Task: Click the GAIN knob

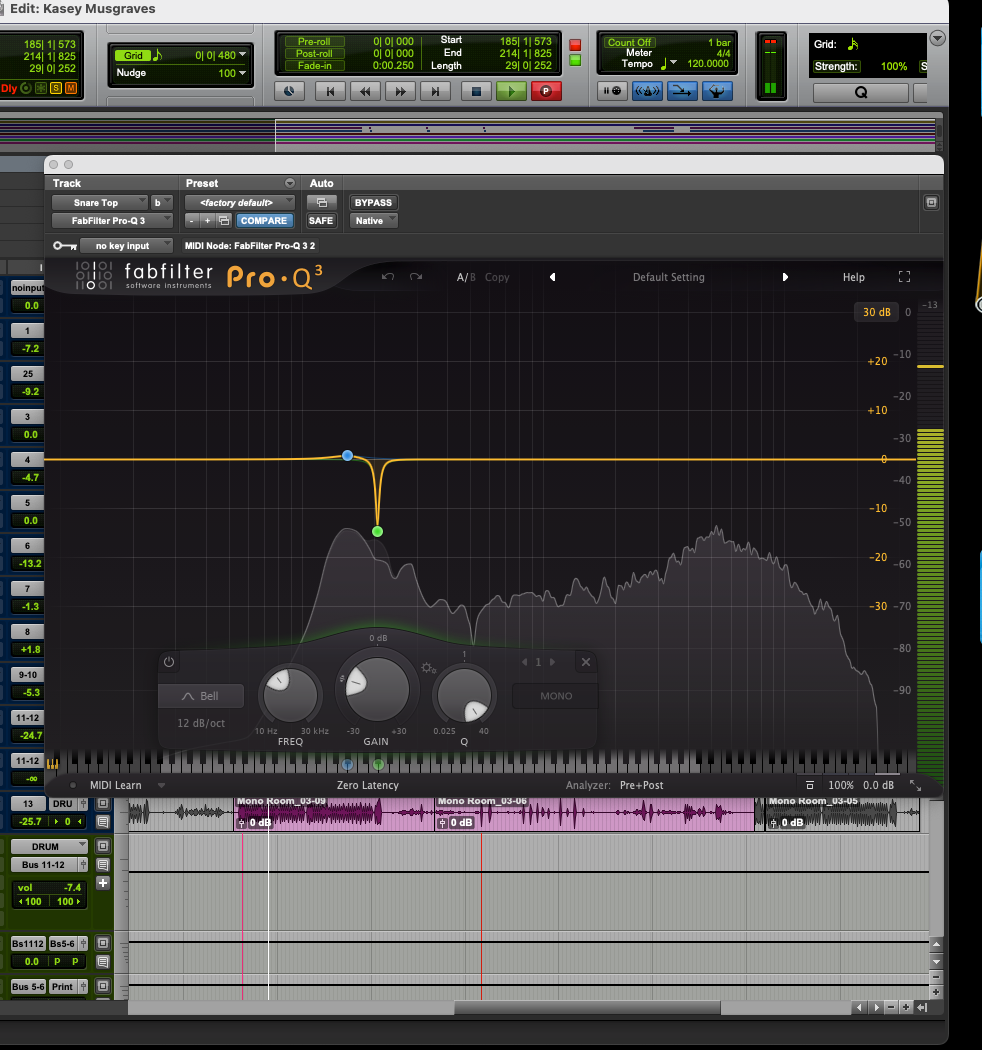Action: pyautogui.click(x=376, y=689)
